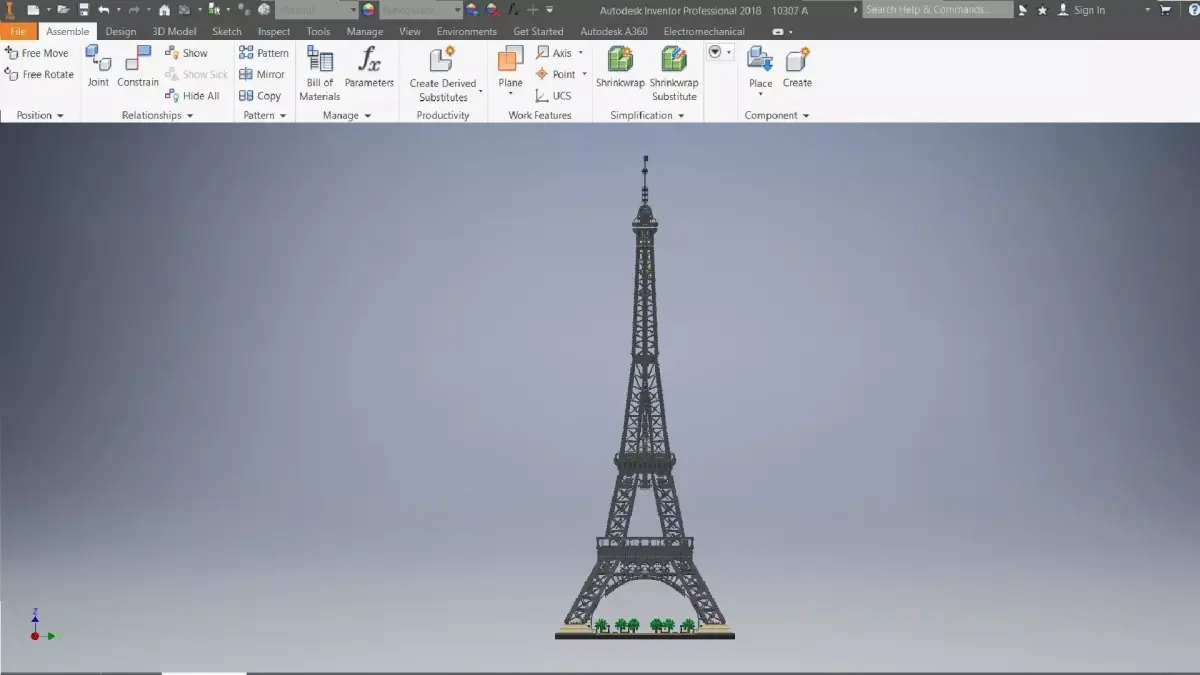
Task: Activate the Constrain tool
Action: tap(138, 66)
